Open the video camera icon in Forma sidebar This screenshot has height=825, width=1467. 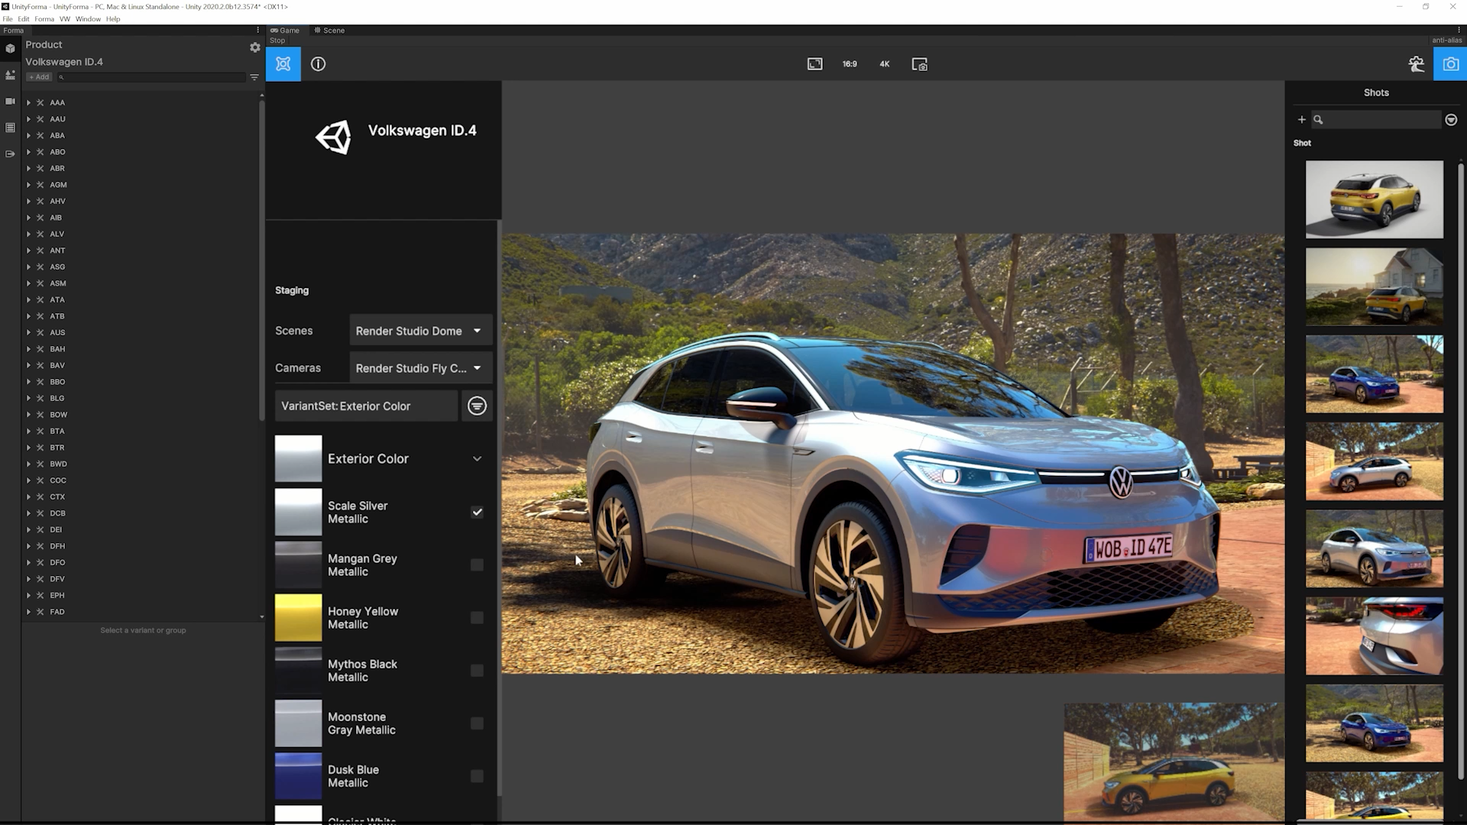[10, 101]
